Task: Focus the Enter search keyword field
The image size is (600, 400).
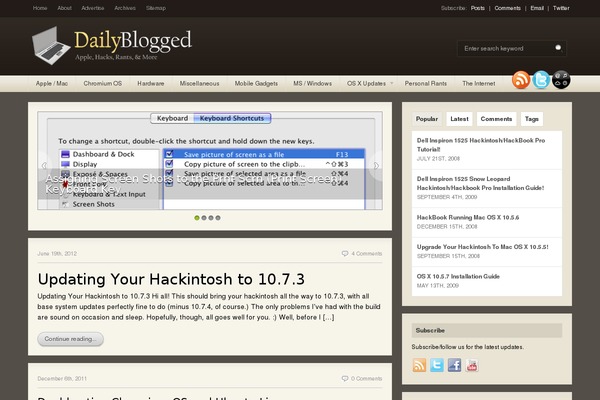Action: pyautogui.click(x=506, y=48)
